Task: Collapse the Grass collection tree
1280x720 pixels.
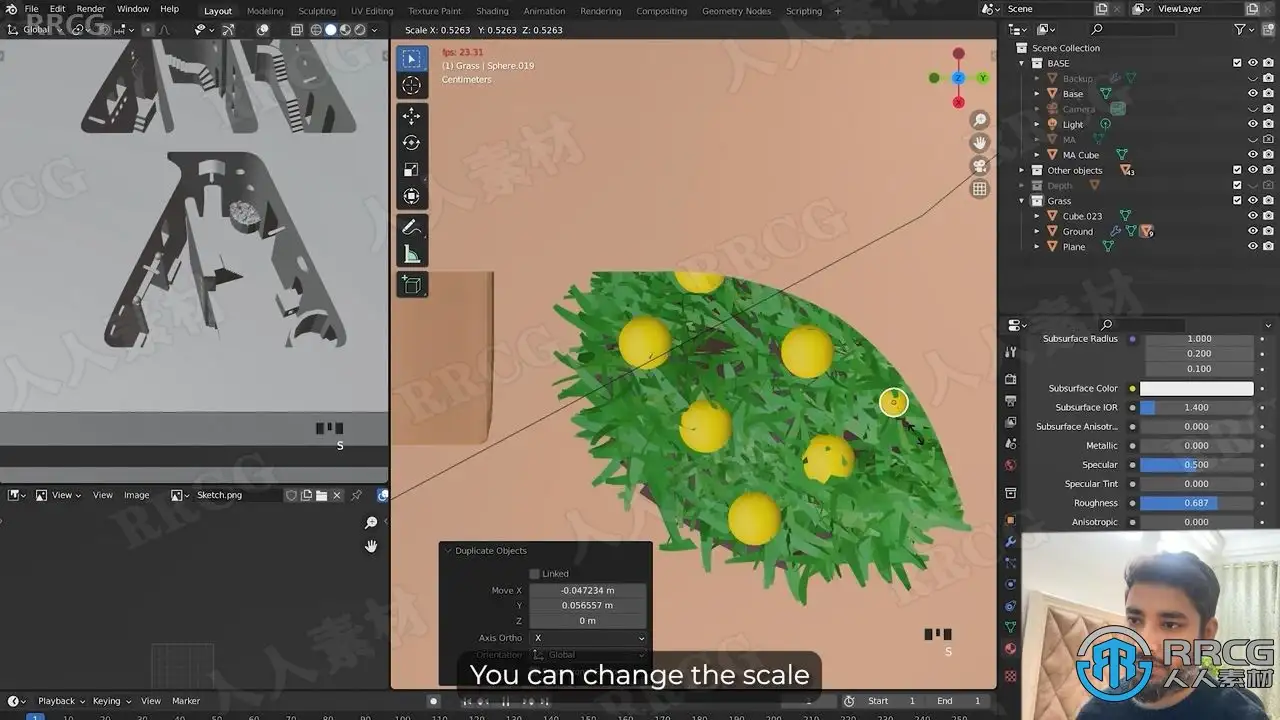Action: (x=1022, y=201)
